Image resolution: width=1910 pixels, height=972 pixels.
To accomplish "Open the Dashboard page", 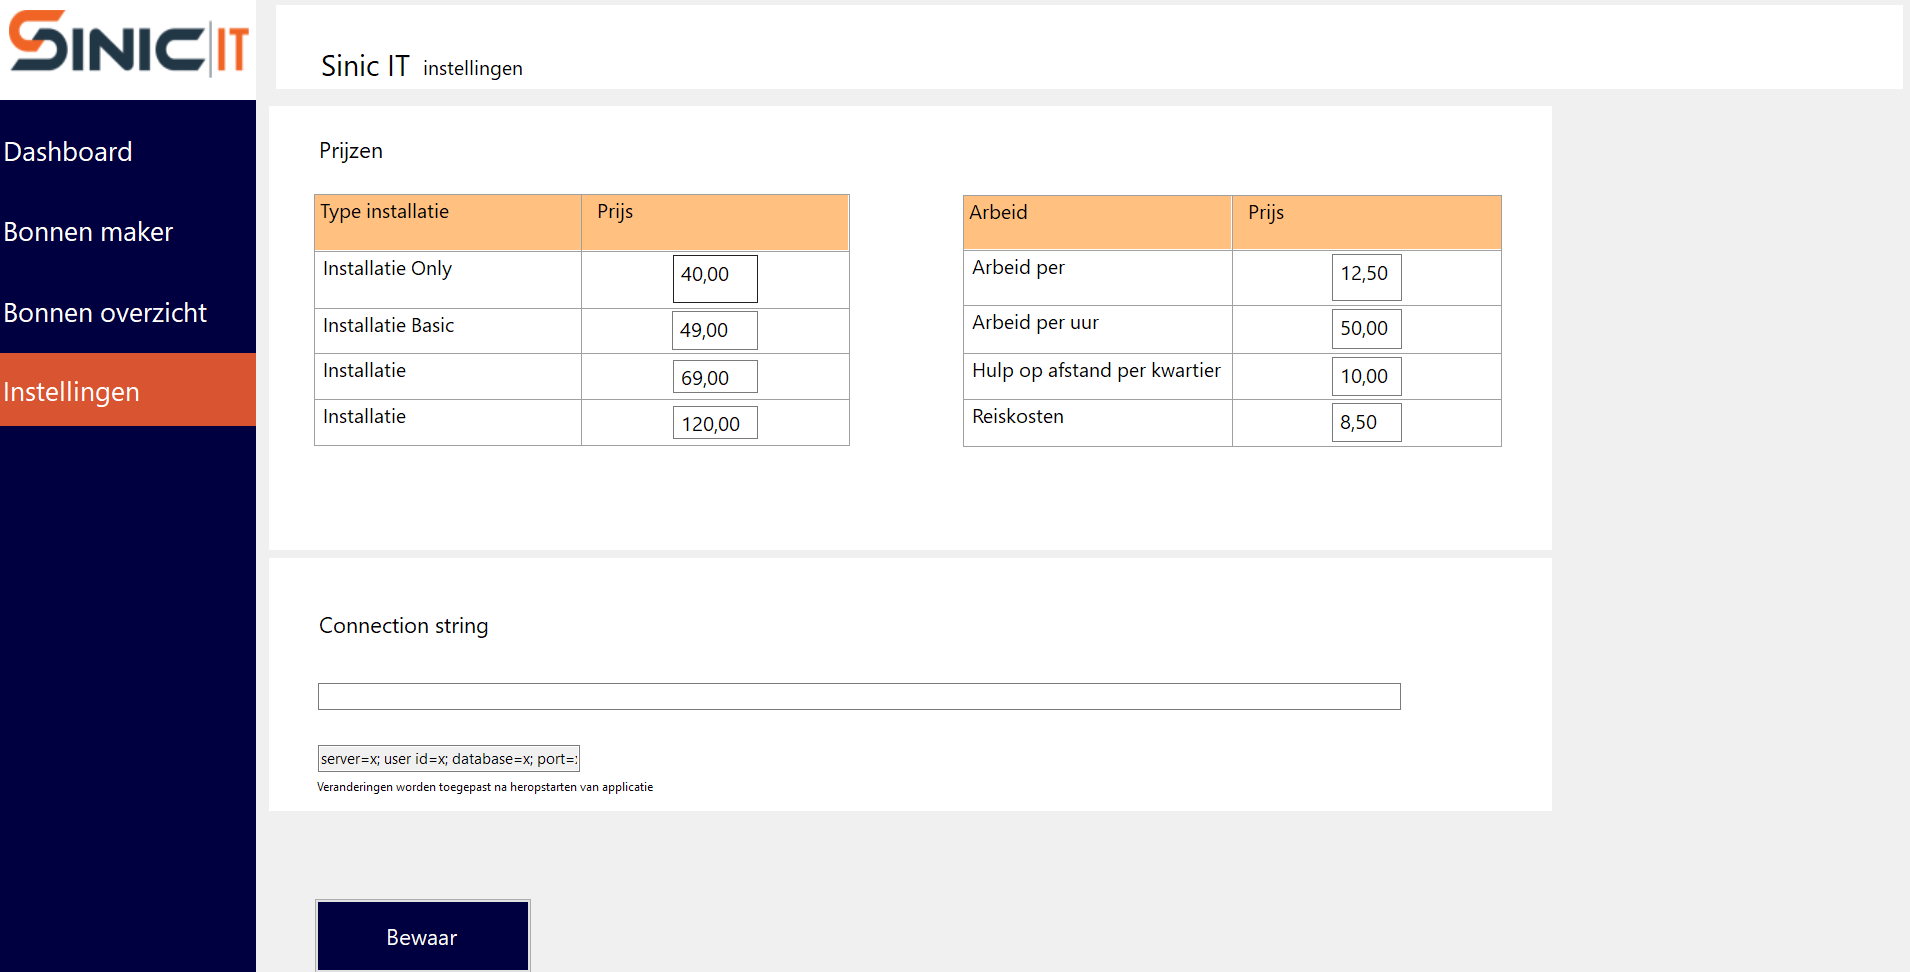I will coord(68,152).
